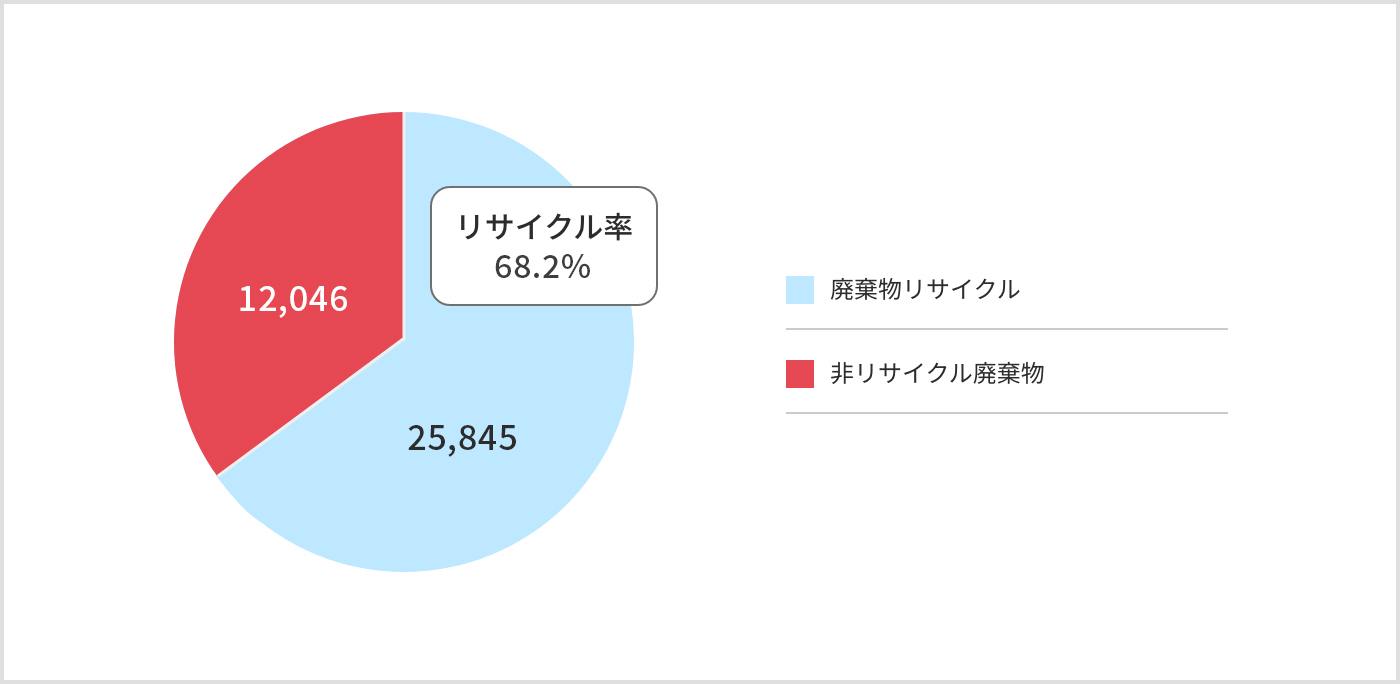Click divider line below 廃棄物リサイクル legend

point(1006,329)
